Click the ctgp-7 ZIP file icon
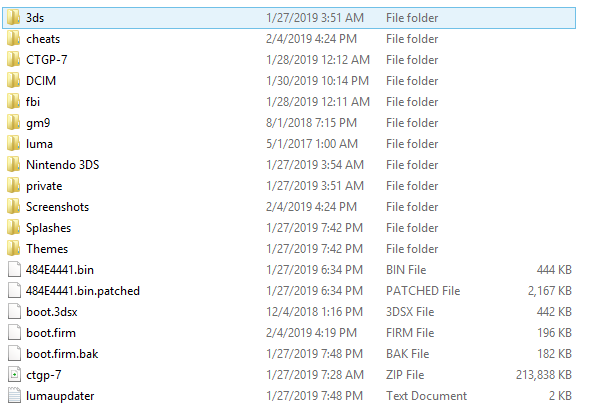The height and width of the screenshot is (418, 598). point(14,375)
